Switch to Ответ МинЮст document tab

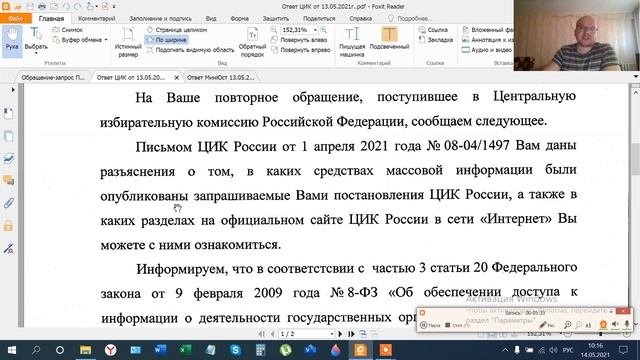(x=220, y=77)
